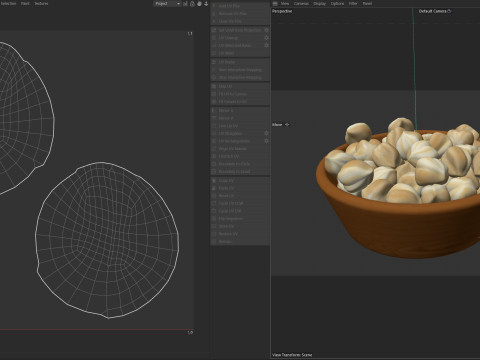Open UV Rectangularize options gear
The image size is (480, 360).
(x=266, y=141)
